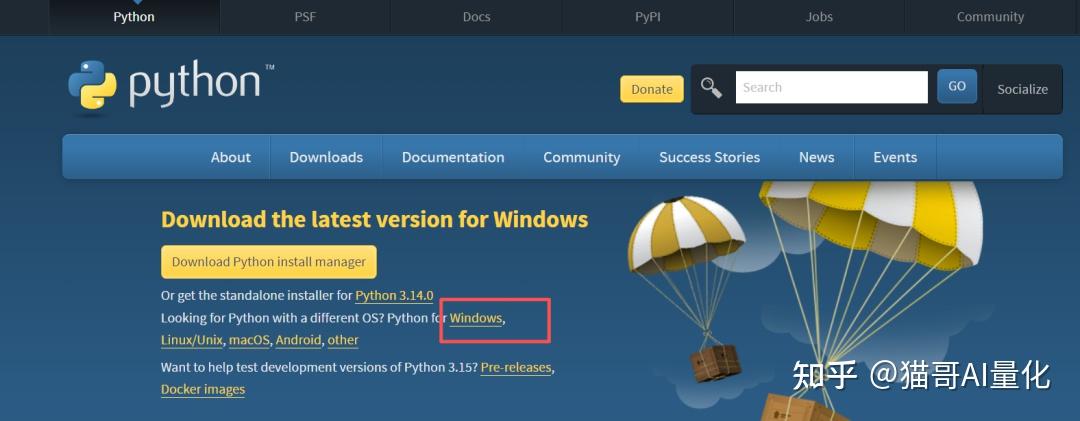This screenshot has height=421, width=1080.
Task: Click the Python logo icon
Action: pos(93,85)
